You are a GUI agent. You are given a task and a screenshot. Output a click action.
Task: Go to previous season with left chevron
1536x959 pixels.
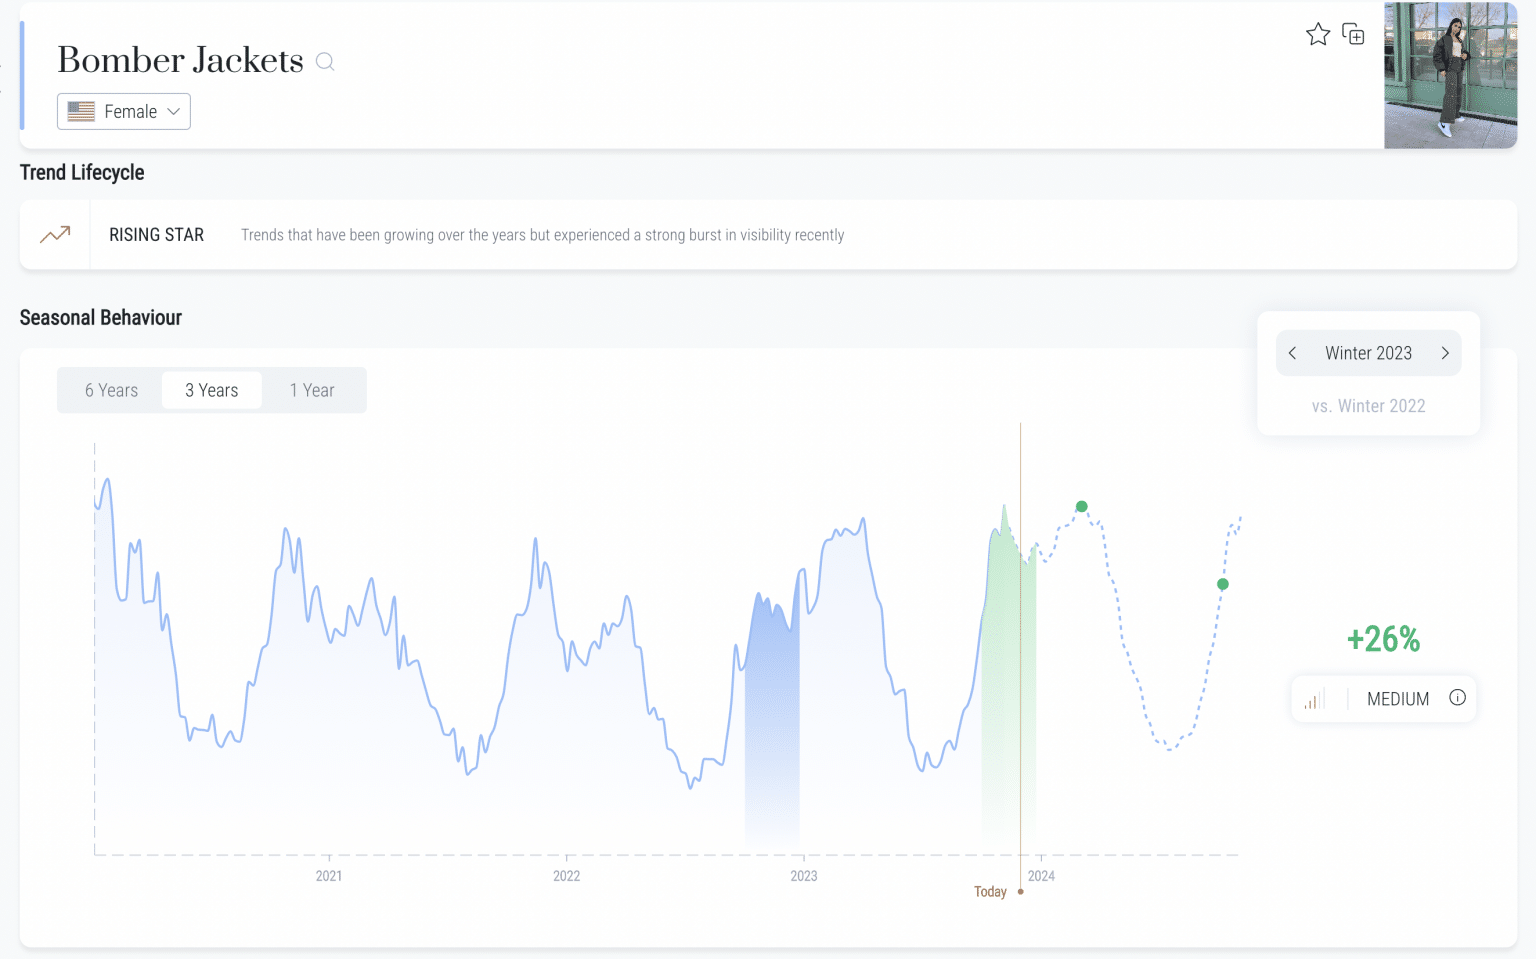1293,353
